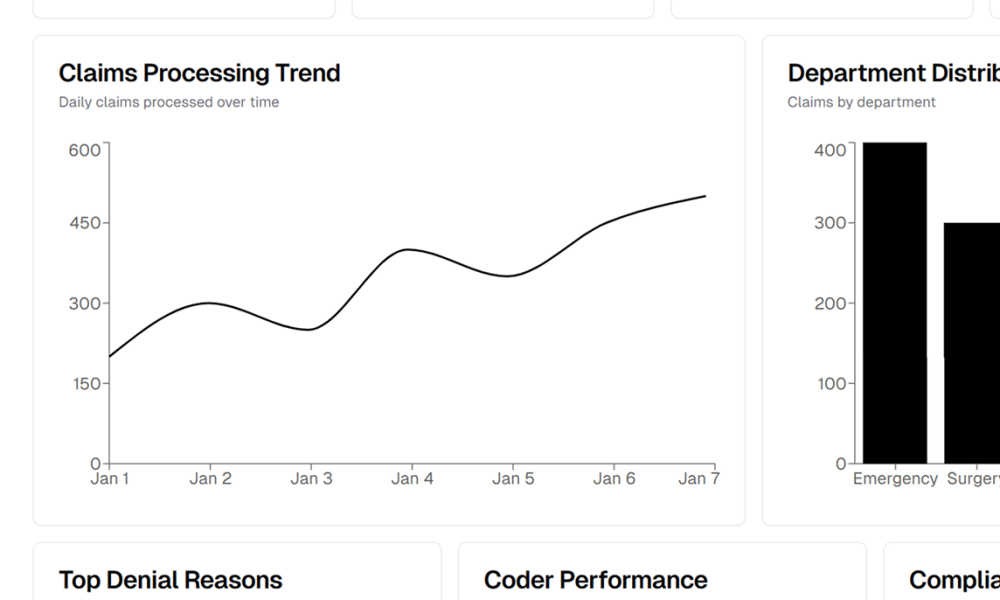Click the 600 y-axis label on trend chart
Image resolution: width=1000 pixels, height=600 pixels.
click(x=84, y=150)
